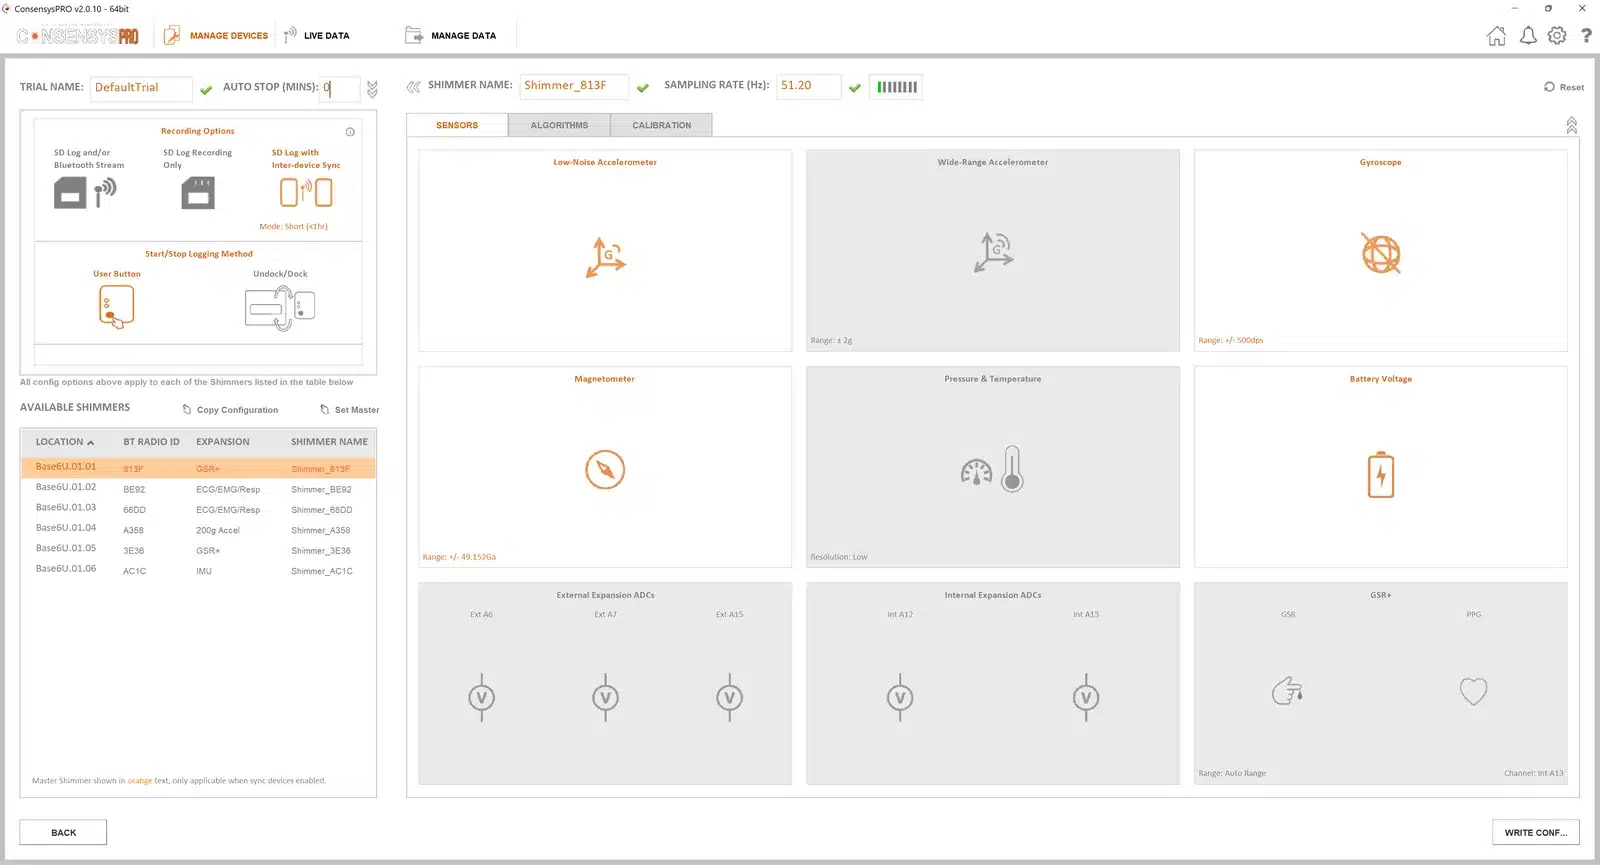This screenshot has width=1600, height=865.
Task: Click Copy Configuration
Action: coord(230,410)
